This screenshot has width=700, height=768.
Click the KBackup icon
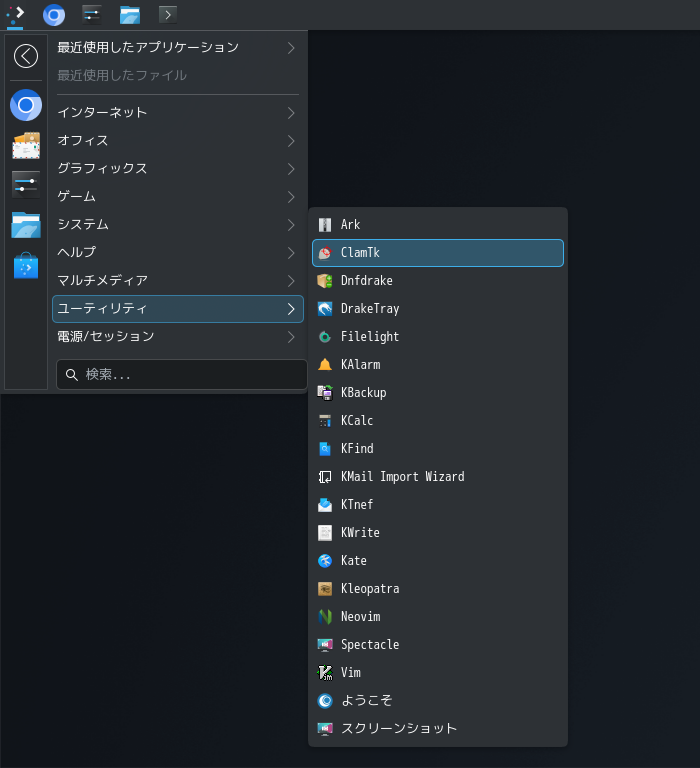(x=325, y=393)
